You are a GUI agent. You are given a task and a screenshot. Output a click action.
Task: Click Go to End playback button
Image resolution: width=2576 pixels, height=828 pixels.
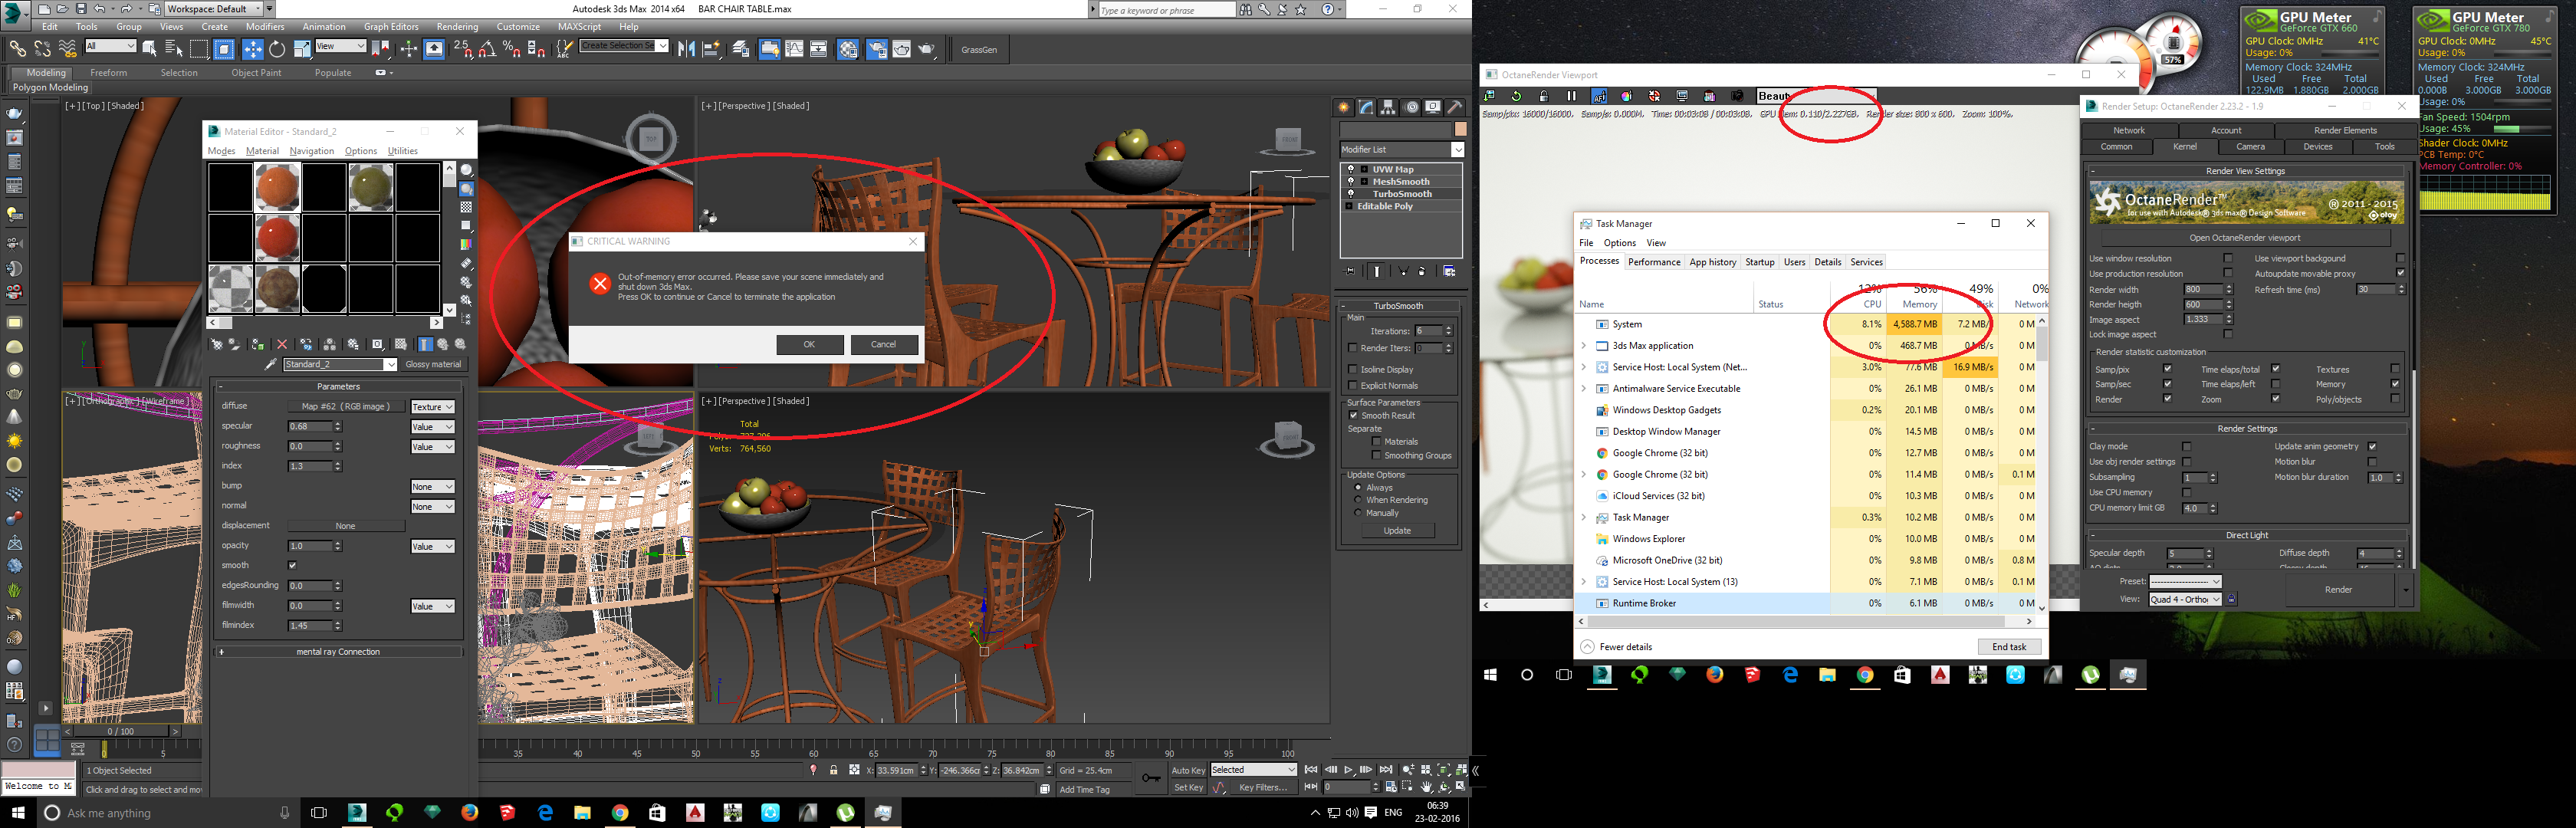click(x=1386, y=770)
